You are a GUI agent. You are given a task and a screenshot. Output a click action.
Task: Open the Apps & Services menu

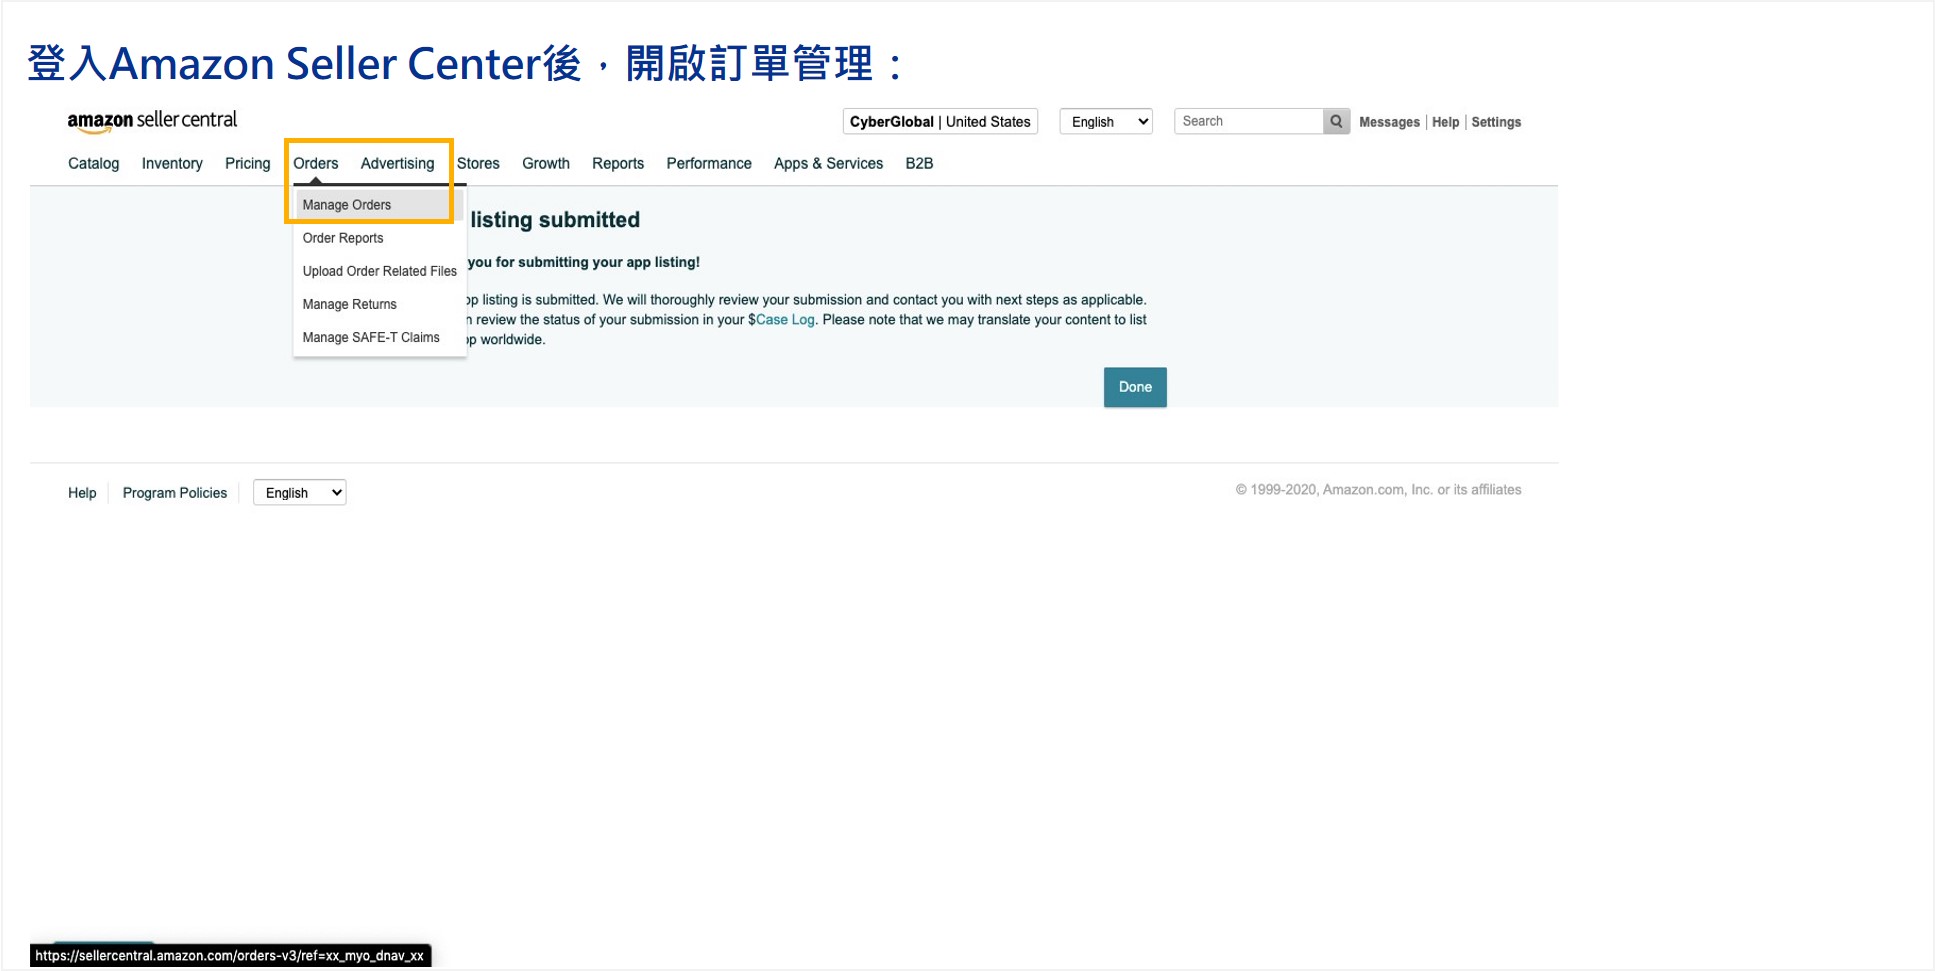pos(828,163)
